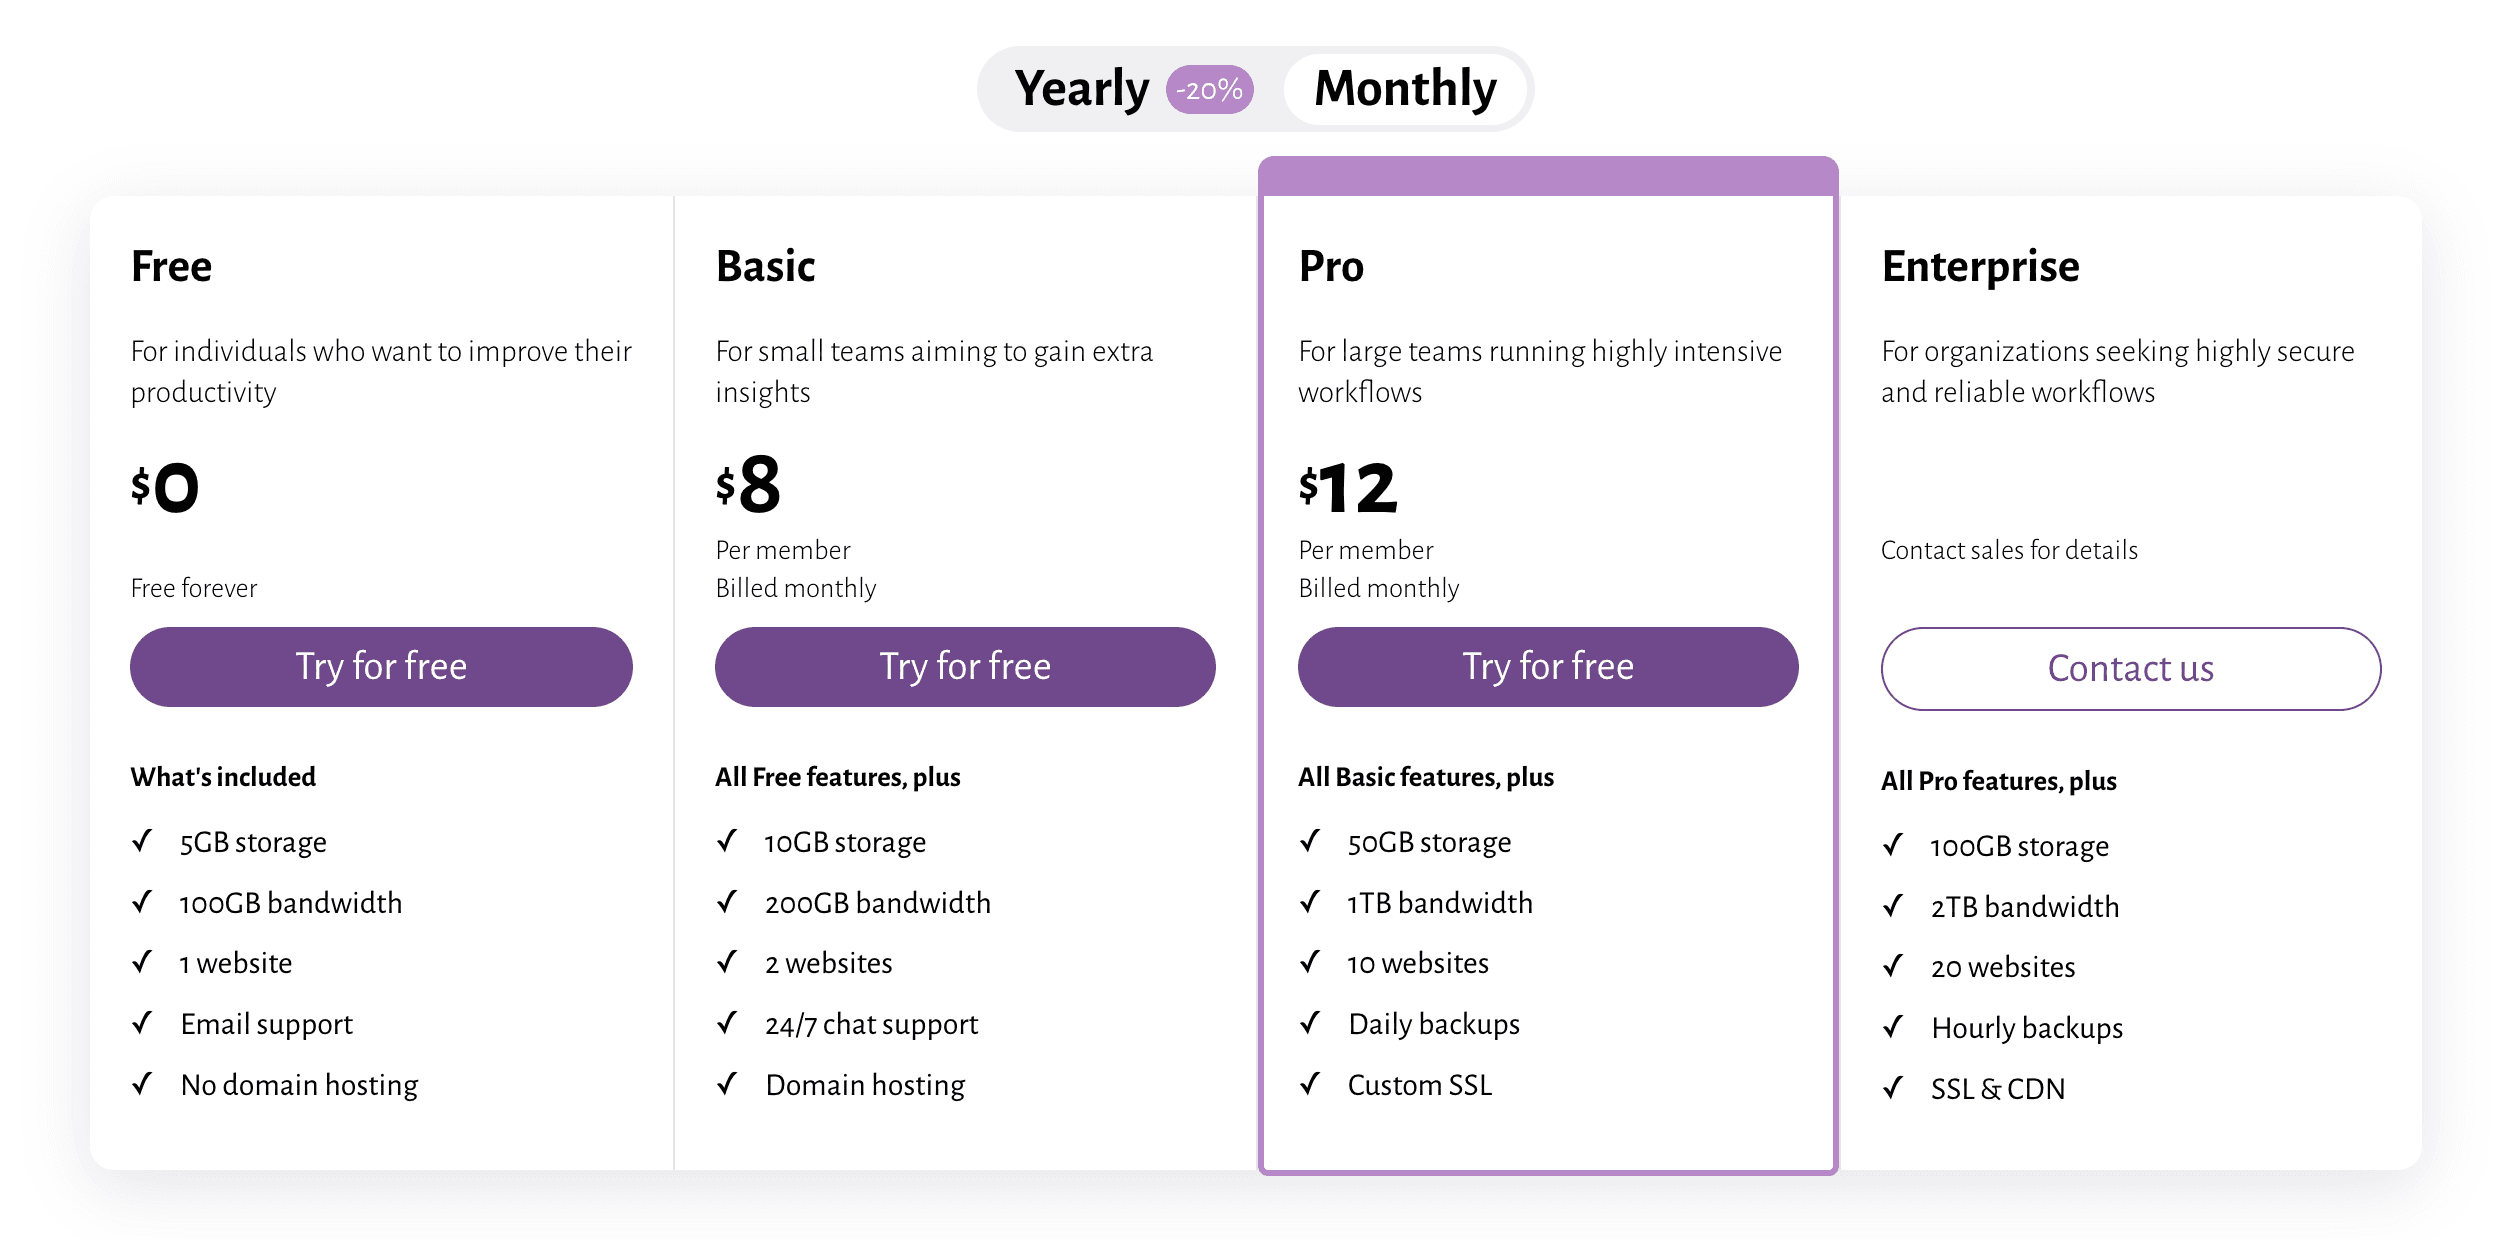
Task: Click checkmark next to Custom SSL
Action: (1310, 1084)
